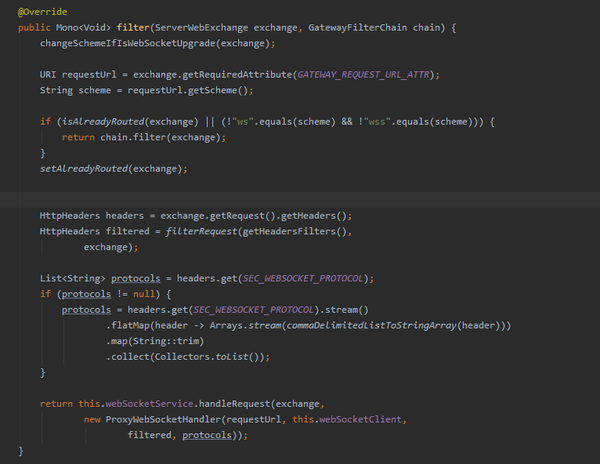The image size is (600, 464).
Task: Click the underlined protocols variable declaration
Action: coord(136,278)
